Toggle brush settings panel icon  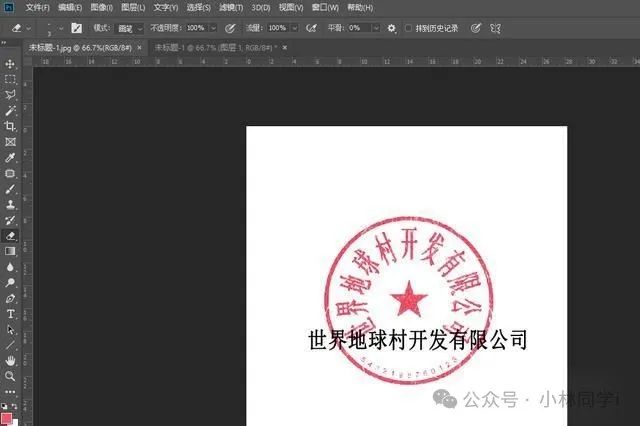[76, 28]
